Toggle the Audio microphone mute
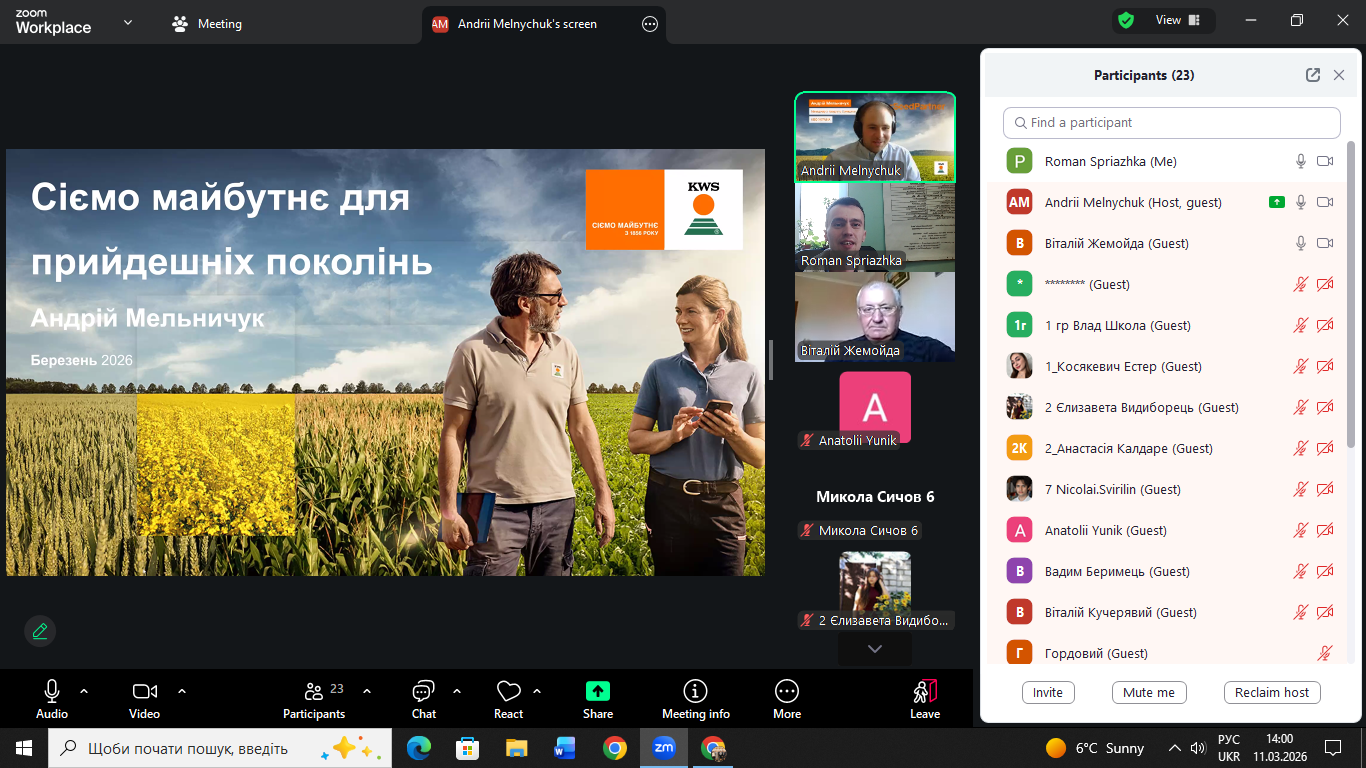The image size is (1366, 768). pyautogui.click(x=52, y=691)
